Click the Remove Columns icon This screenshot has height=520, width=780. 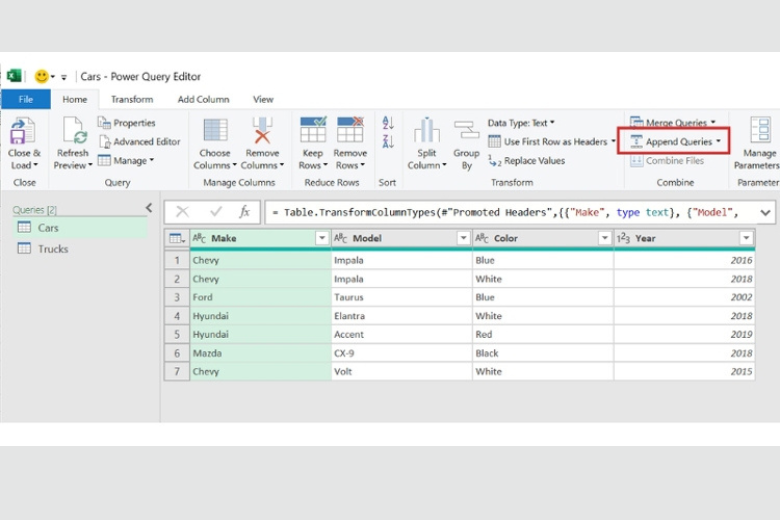(262, 131)
